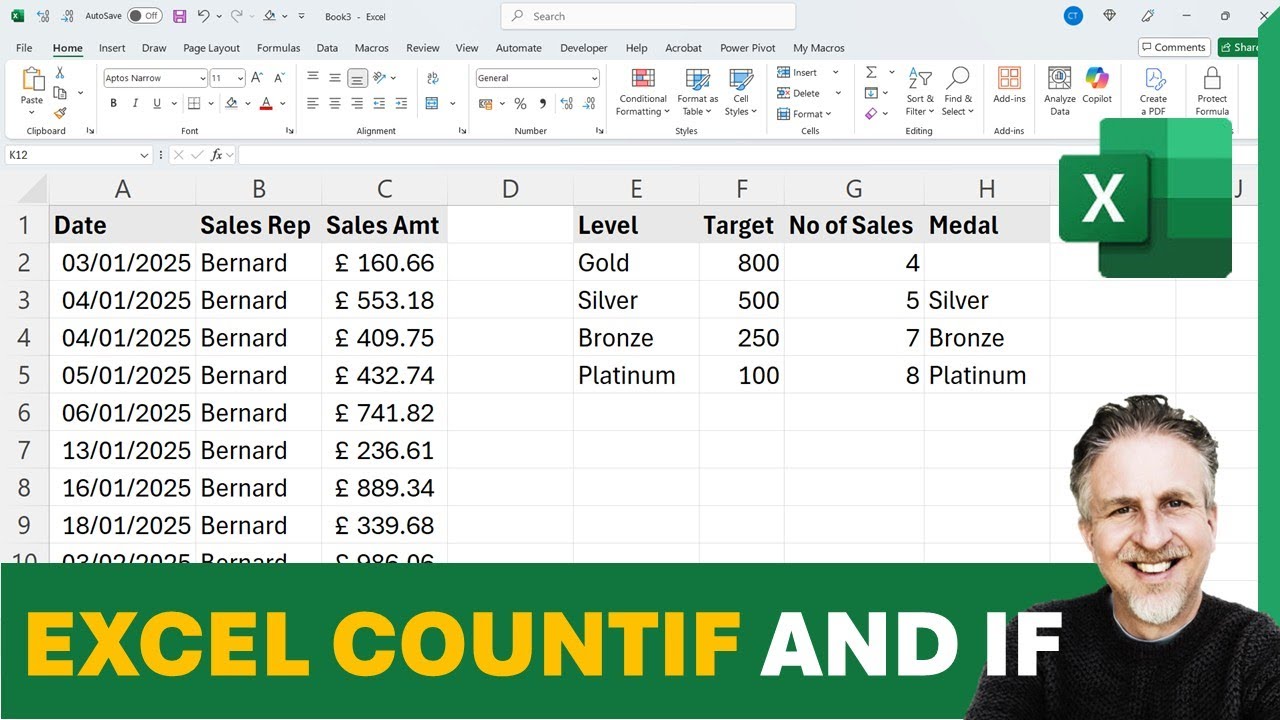
Task: Open the font name dropdown Aptos Narrow
Action: click(202, 78)
